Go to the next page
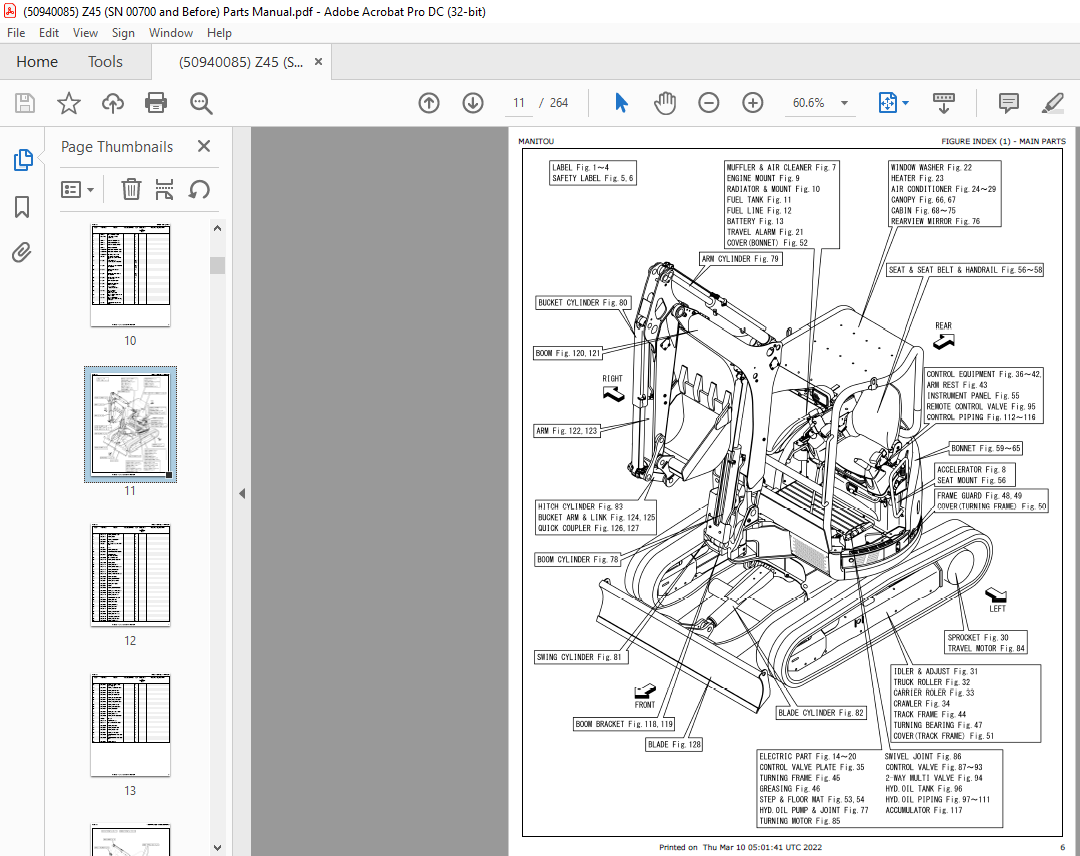 [472, 103]
